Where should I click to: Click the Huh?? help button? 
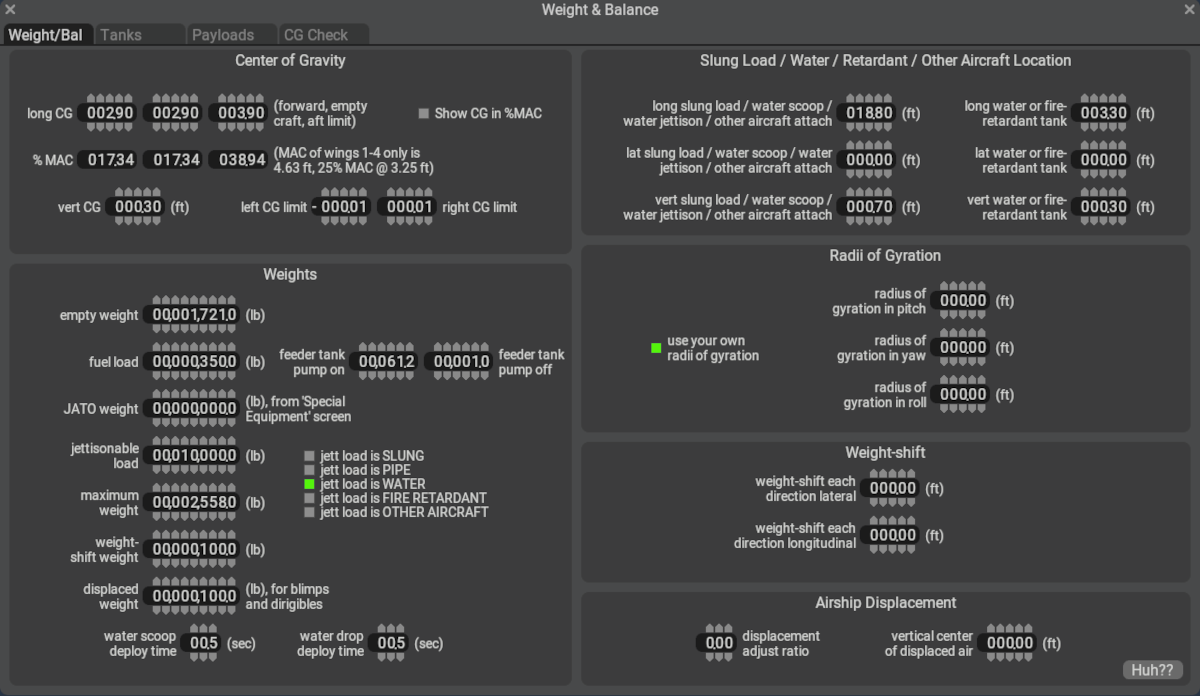[x=1152, y=670]
